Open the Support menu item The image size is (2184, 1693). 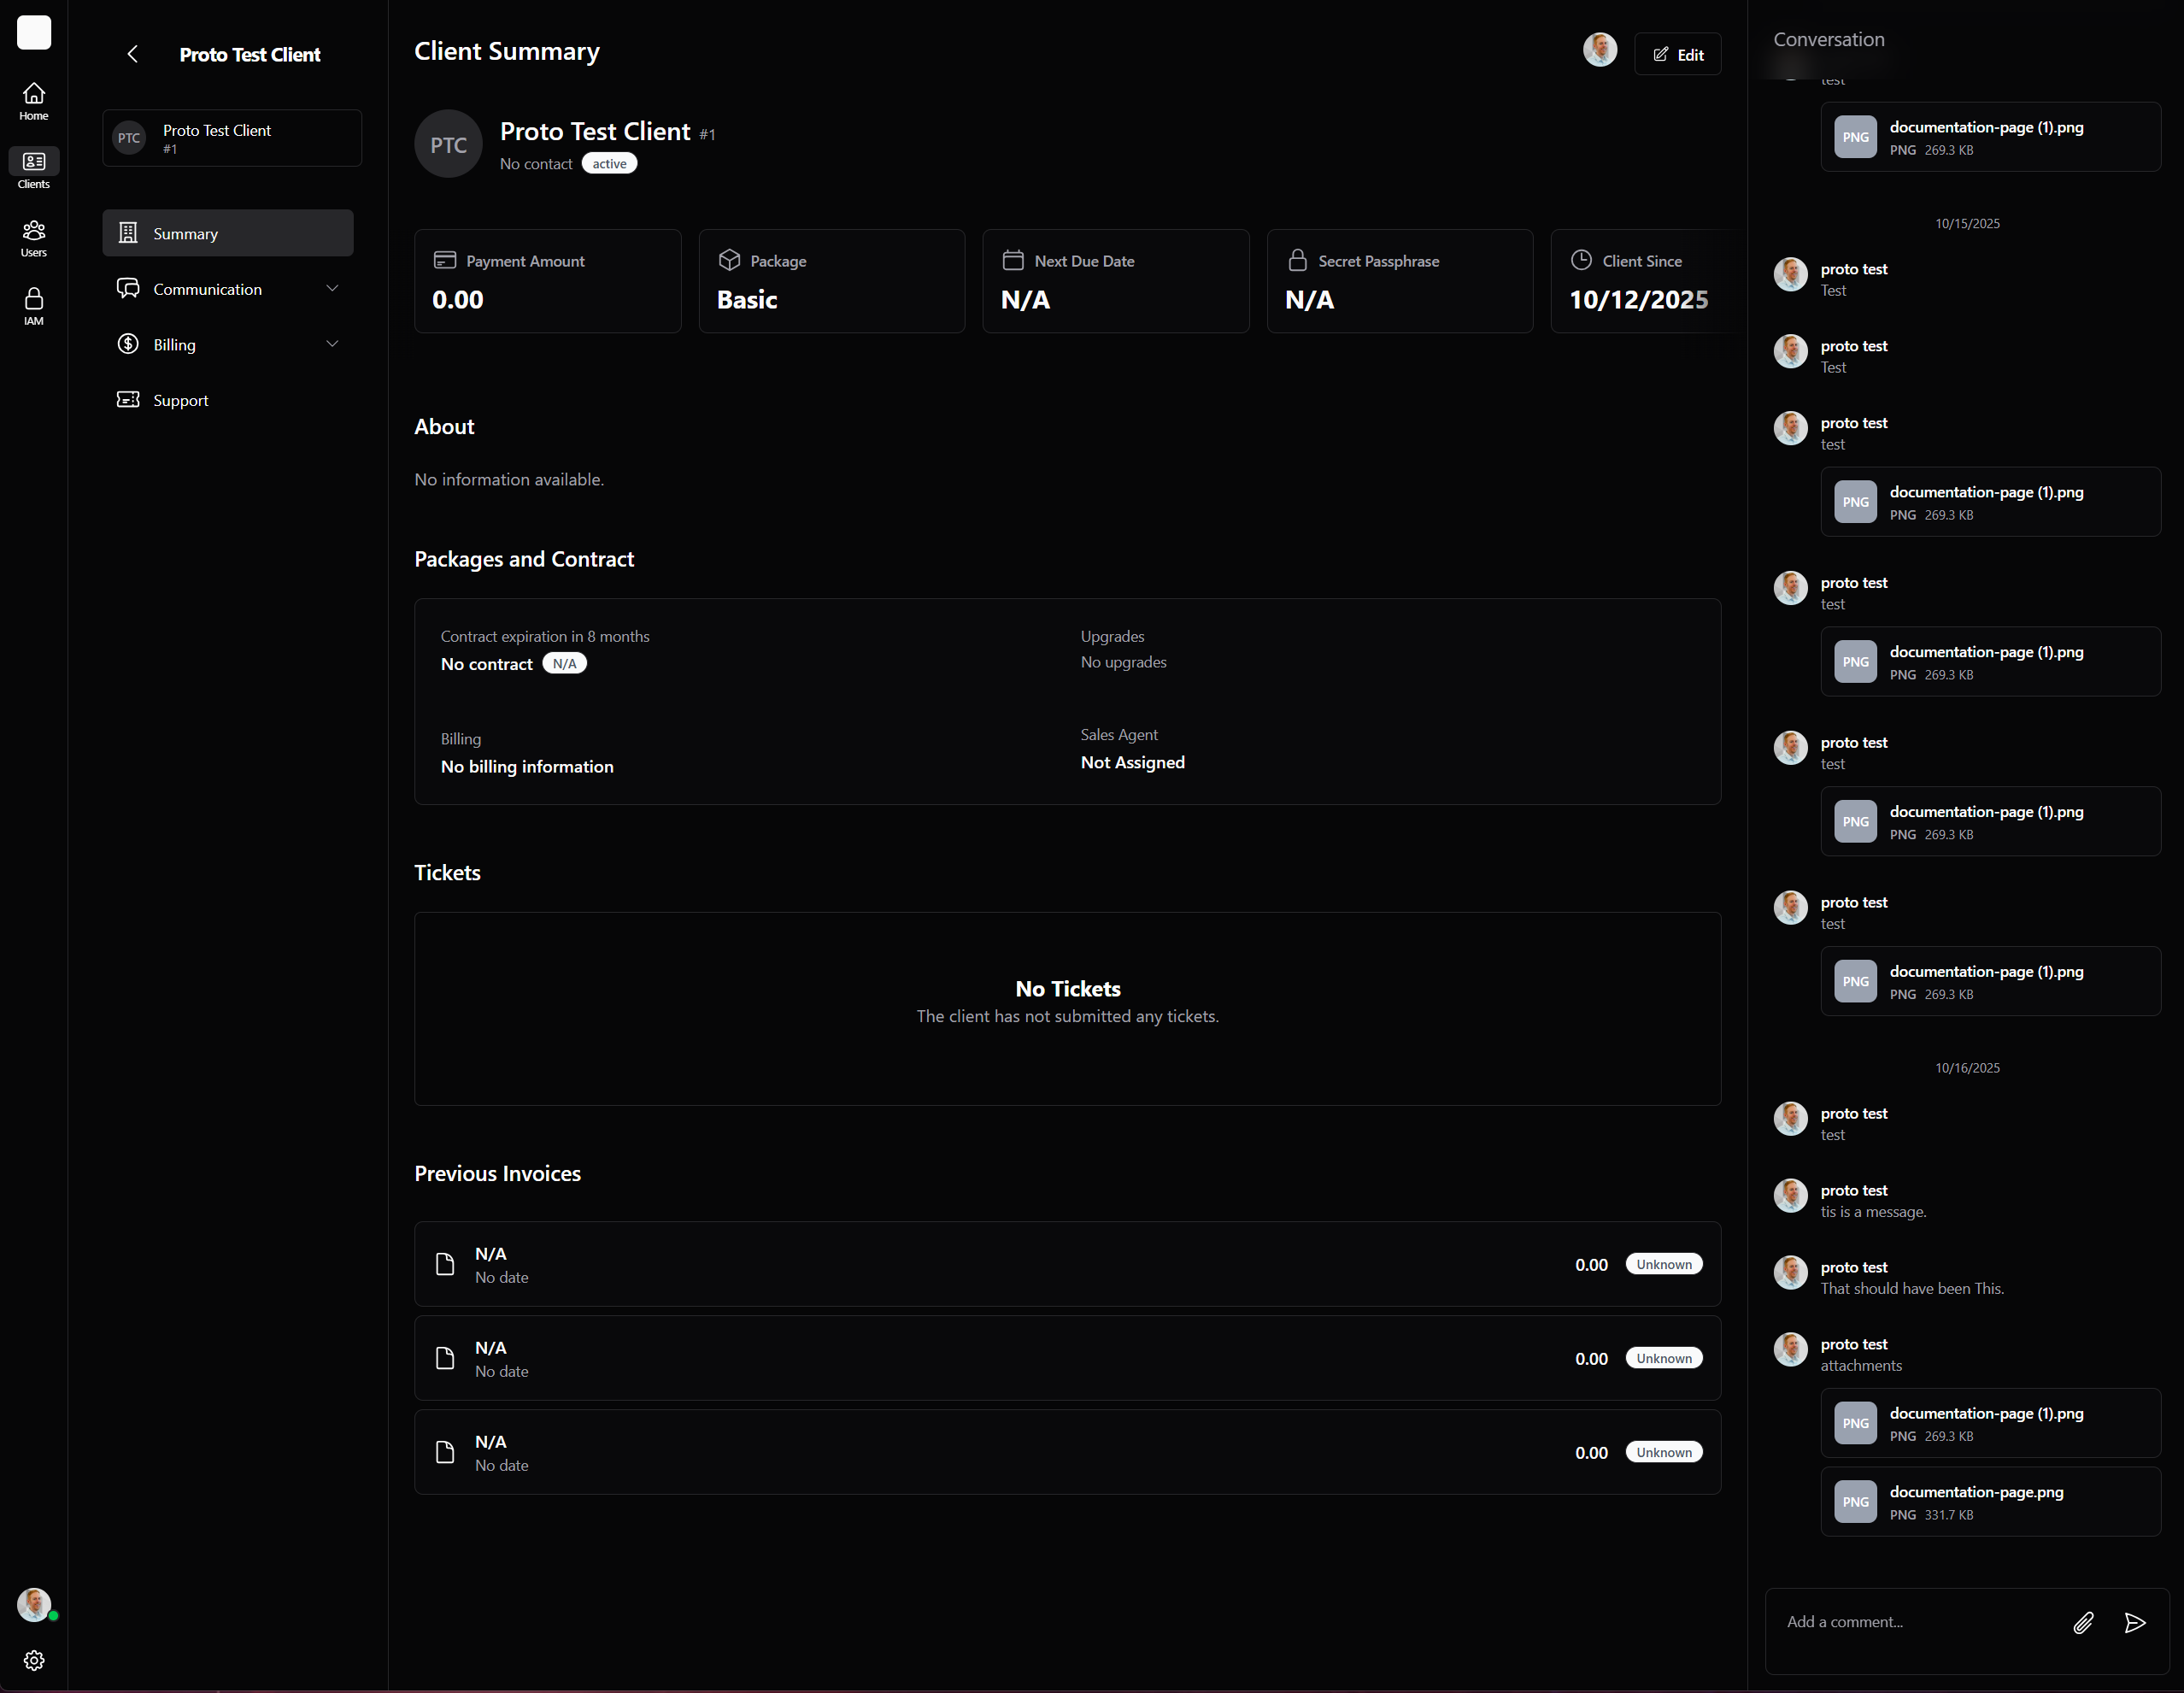tap(180, 400)
